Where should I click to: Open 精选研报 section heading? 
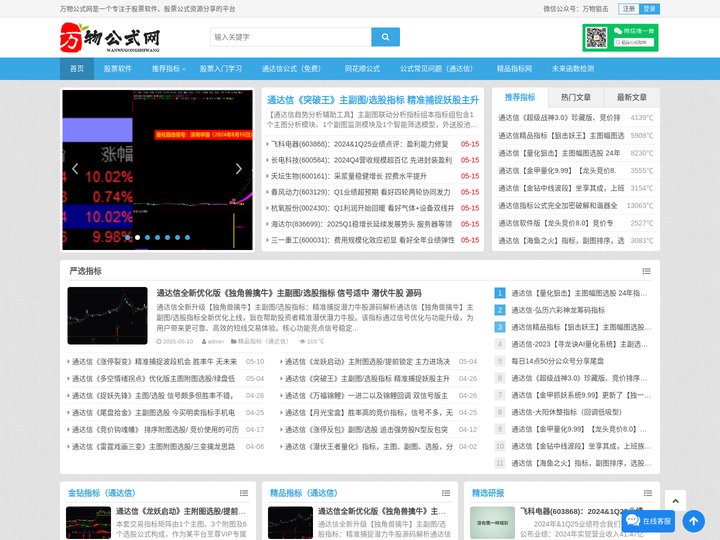point(488,493)
